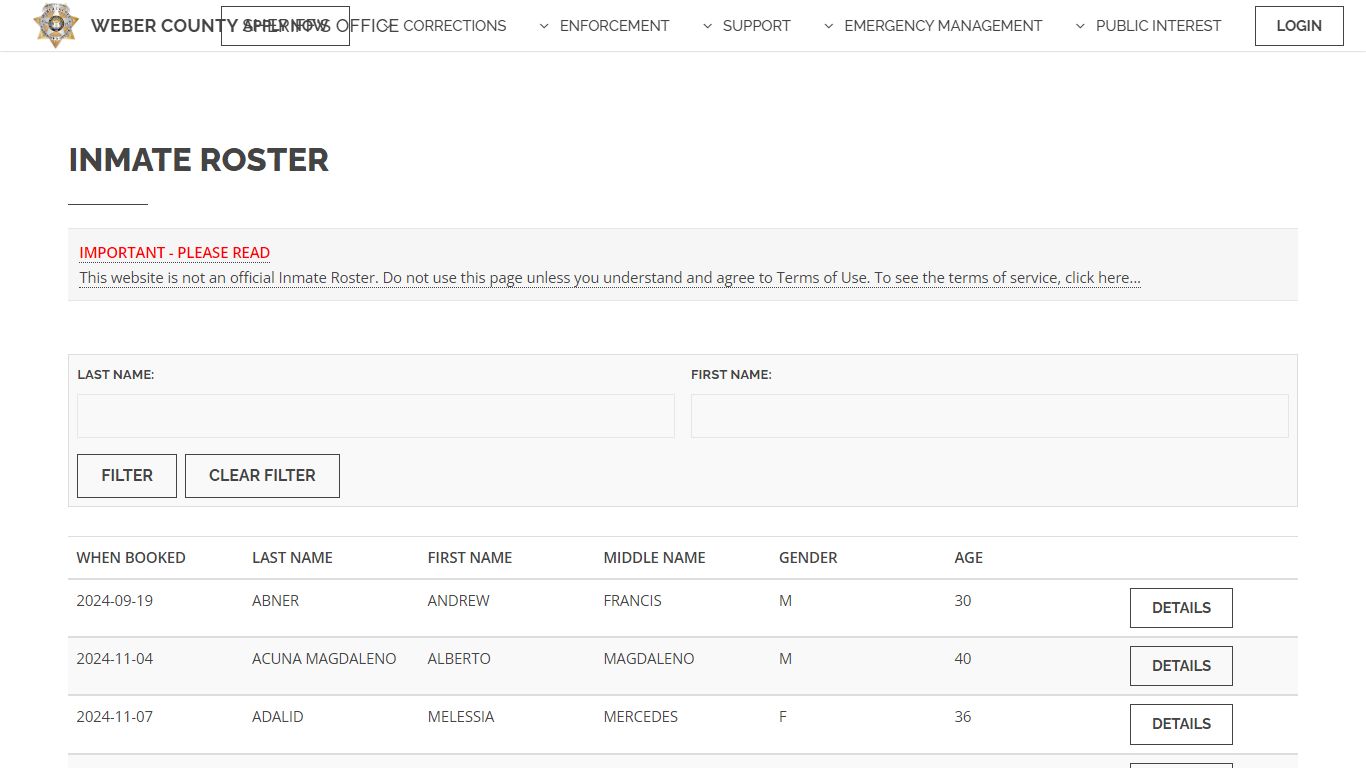Click the Filter button
Viewport: 1366px width, 768px height.
127,476
